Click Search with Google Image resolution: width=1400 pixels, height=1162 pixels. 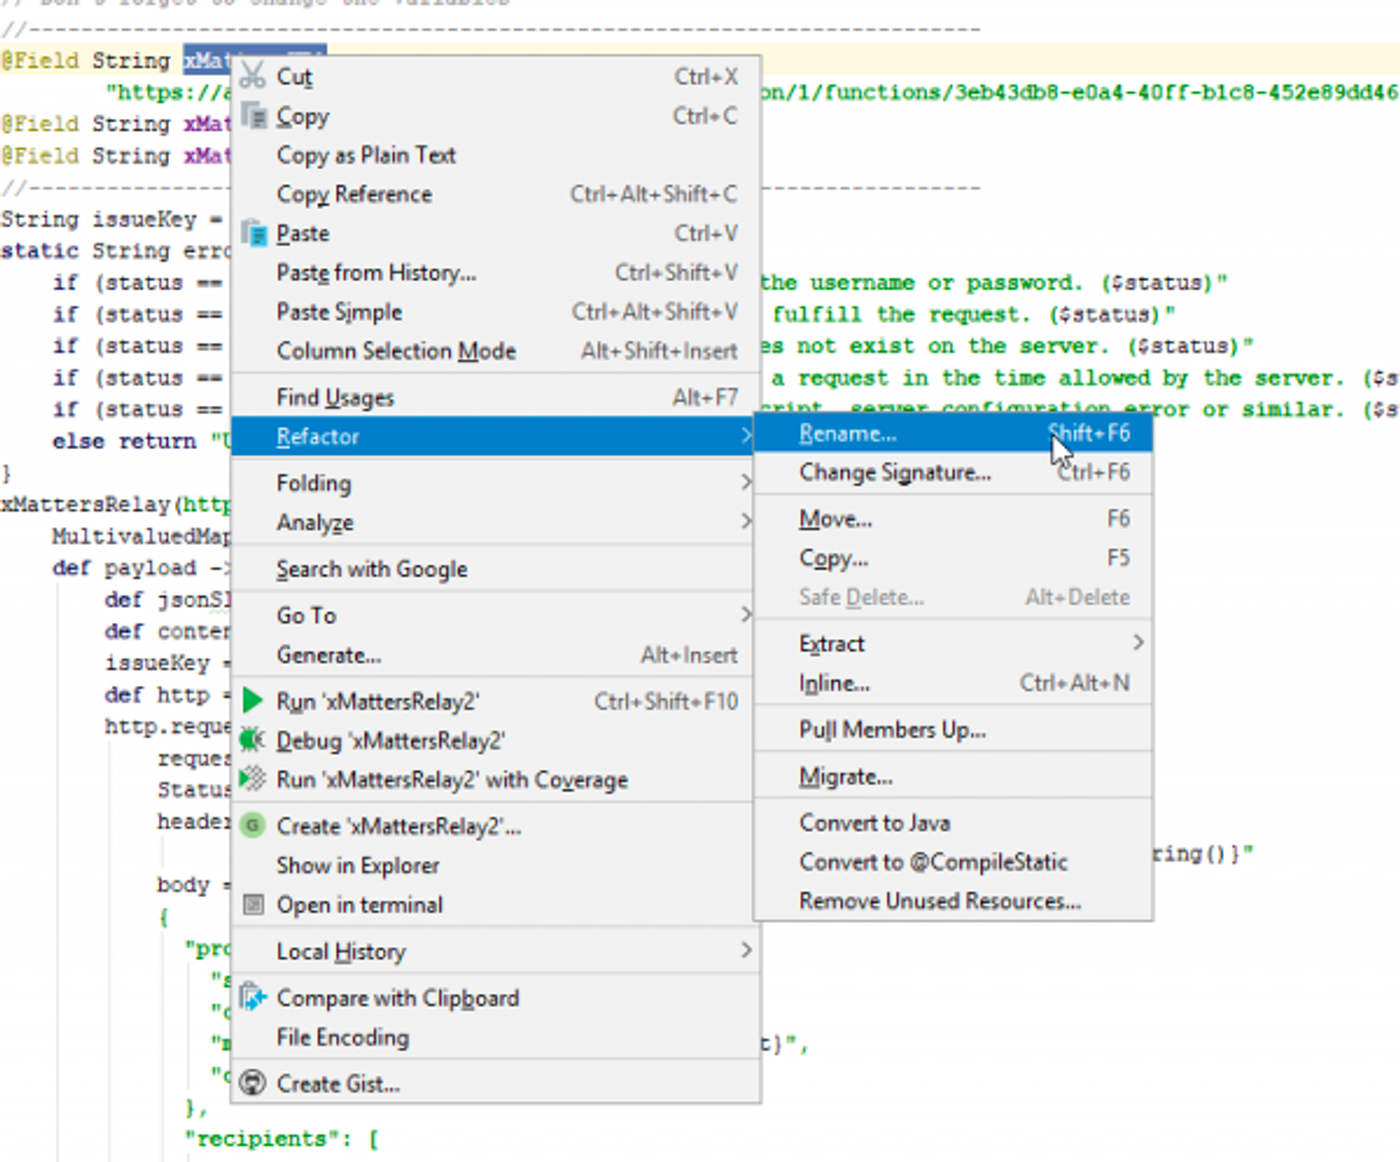click(x=371, y=568)
